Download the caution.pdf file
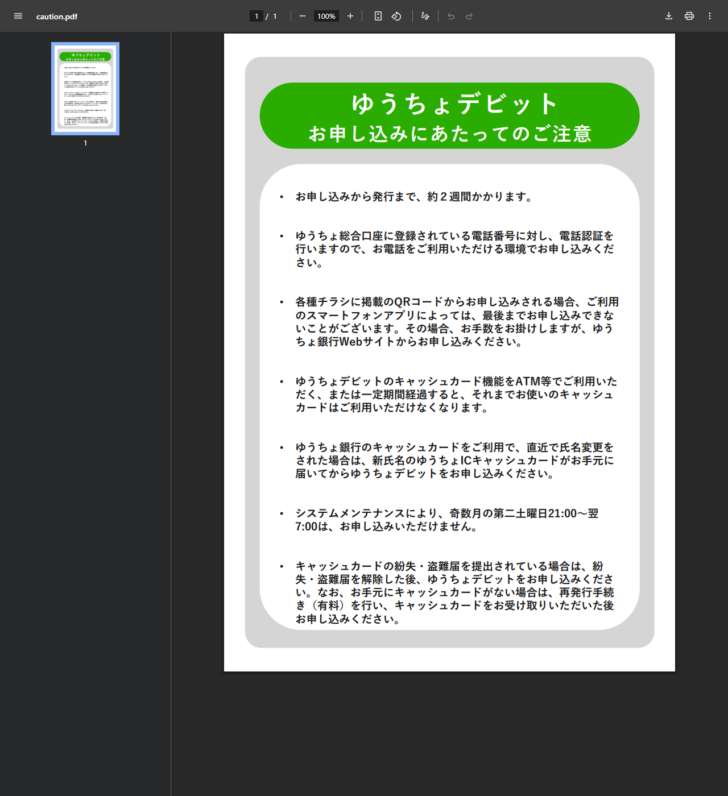728x796 pixels. [669, 16]
